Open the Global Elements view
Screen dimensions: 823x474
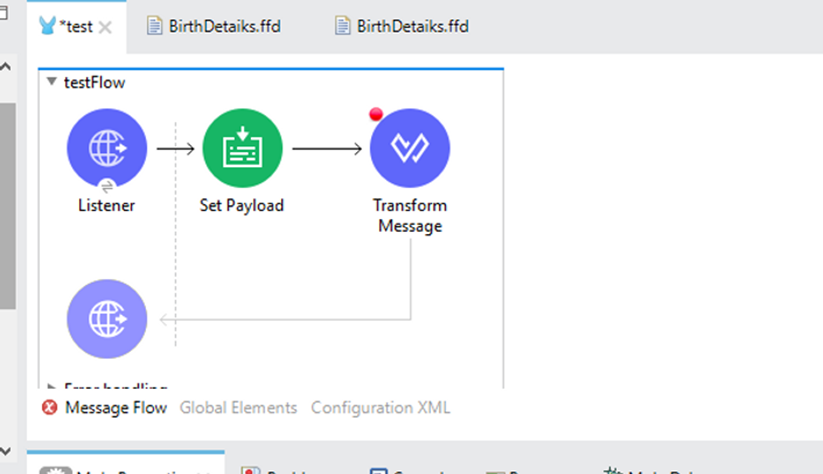[x=238, y=408]
